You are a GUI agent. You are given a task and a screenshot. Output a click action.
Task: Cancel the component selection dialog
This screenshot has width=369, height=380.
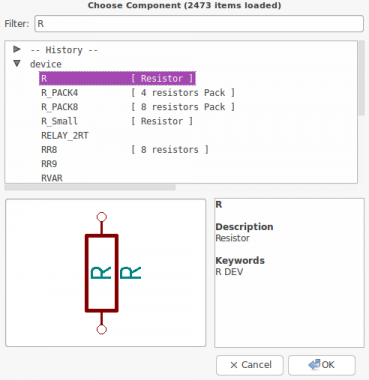tap(250, 365)
